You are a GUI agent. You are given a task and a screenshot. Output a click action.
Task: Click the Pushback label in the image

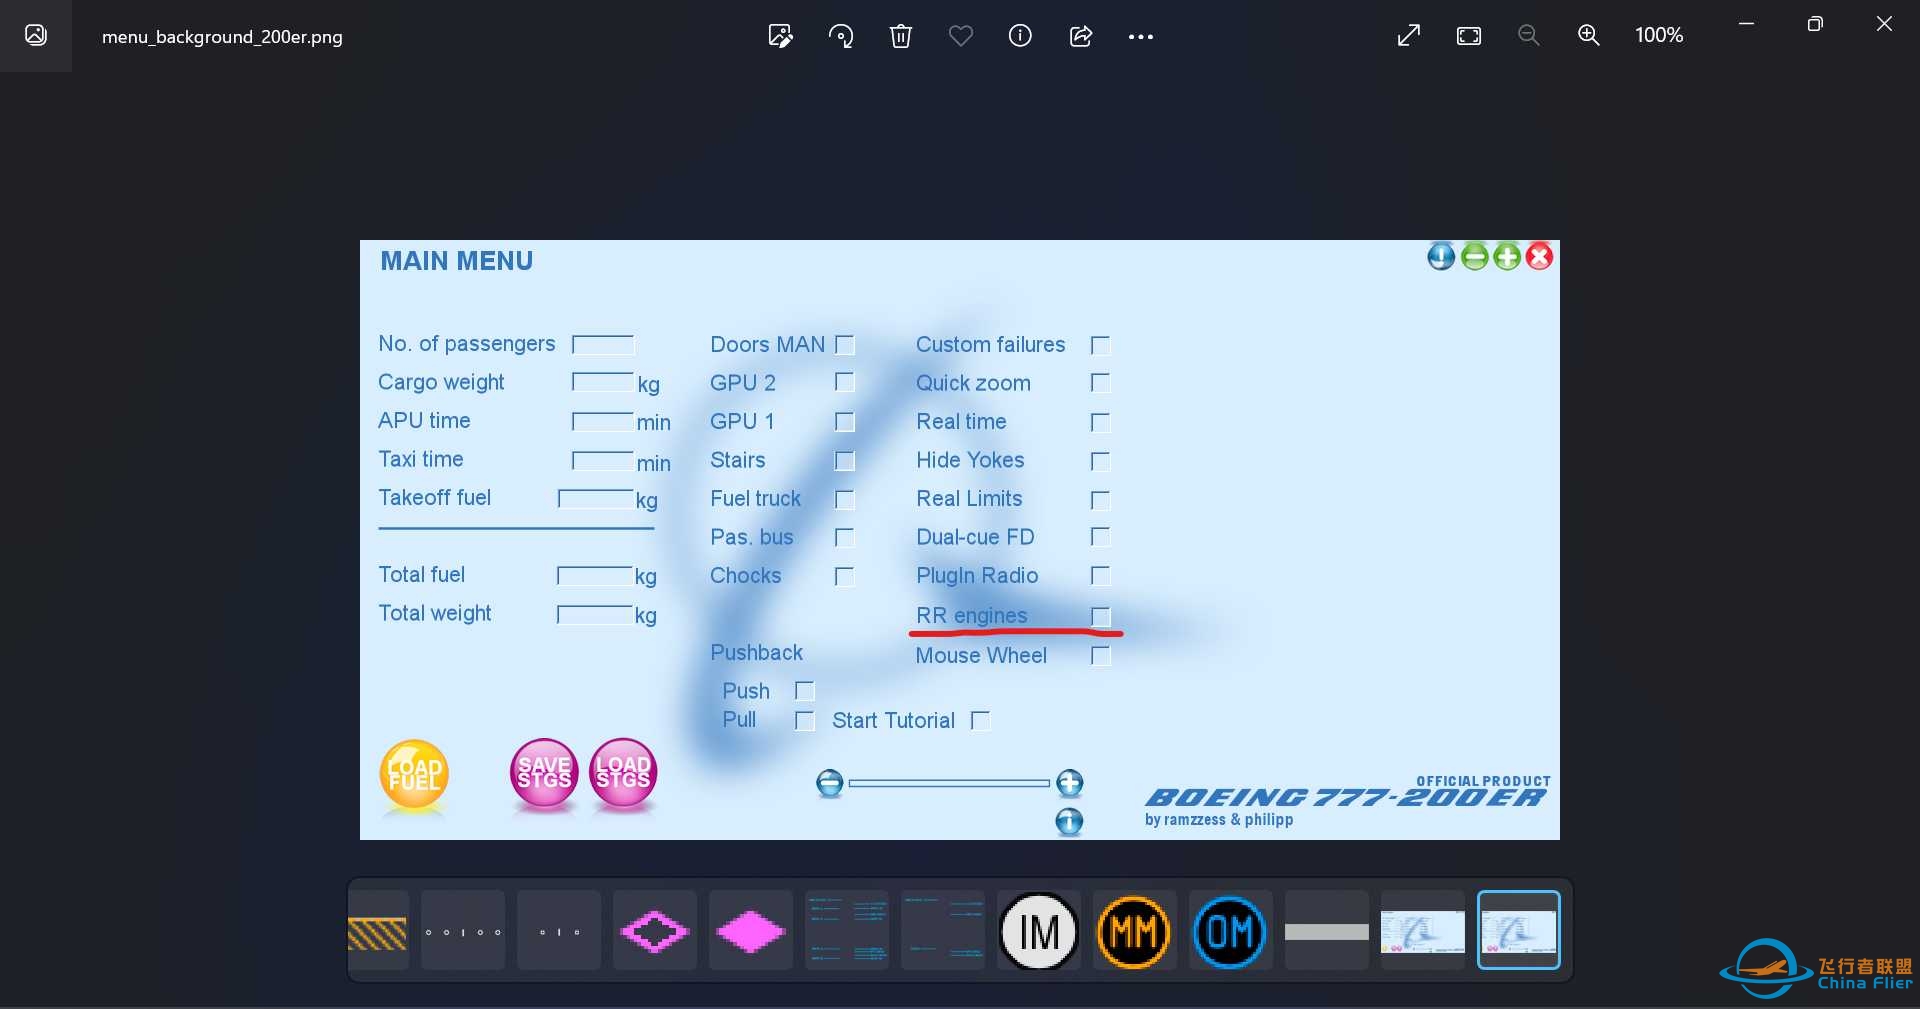757,653
